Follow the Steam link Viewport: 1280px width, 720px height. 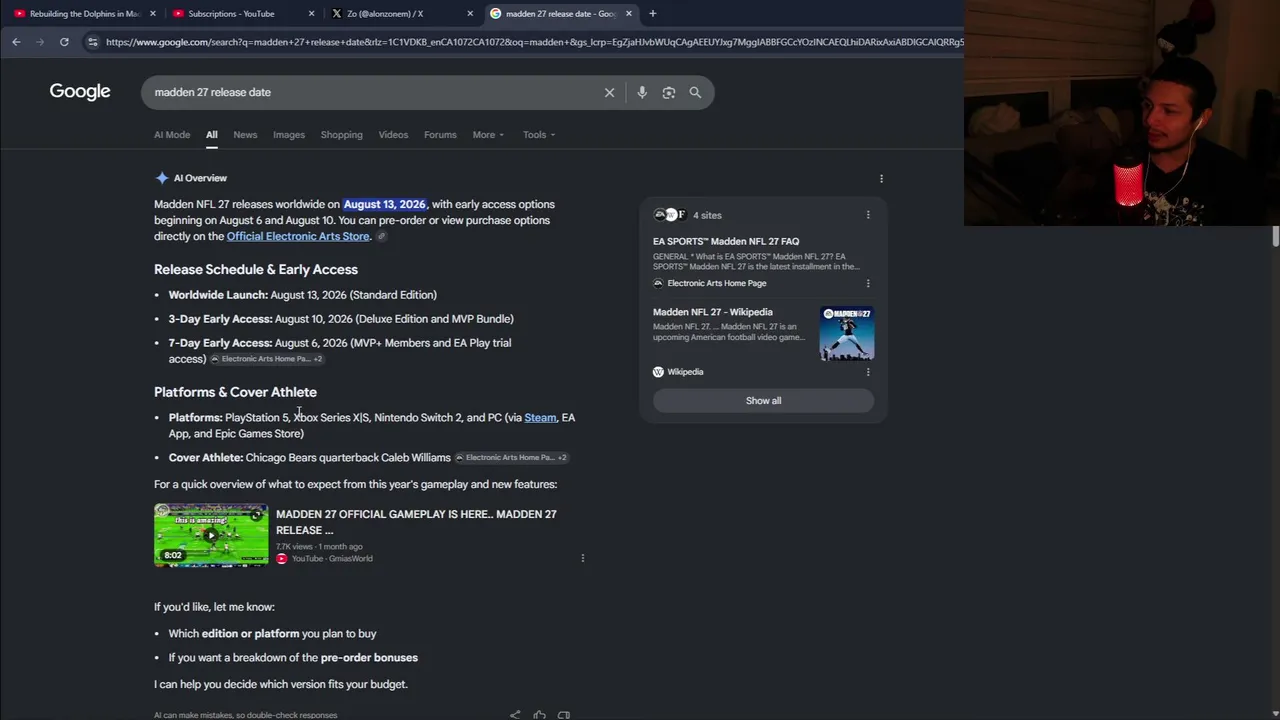pyautogui.click(x=540, y=418)
